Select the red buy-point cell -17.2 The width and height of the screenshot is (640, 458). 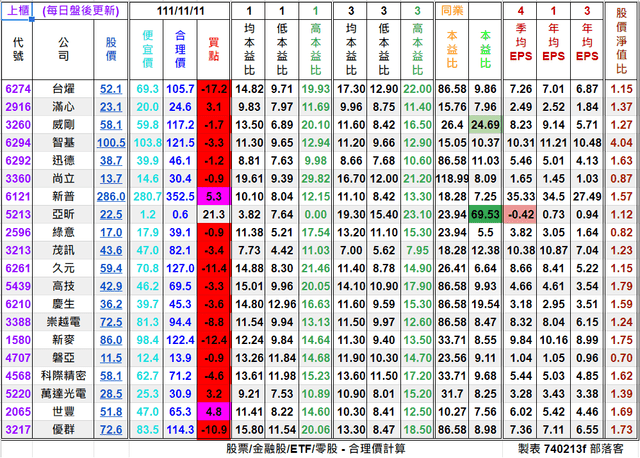pos(213,89)
